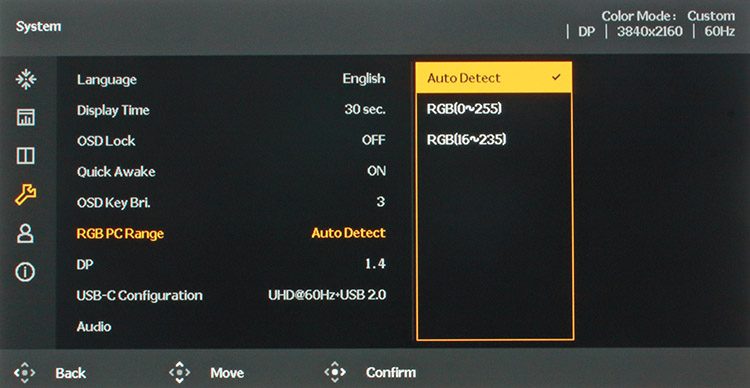The width and height of the screenshot is (750, 388).
Task: Click the 60Hz refresh rate indicator
Action: pos(720,33)
